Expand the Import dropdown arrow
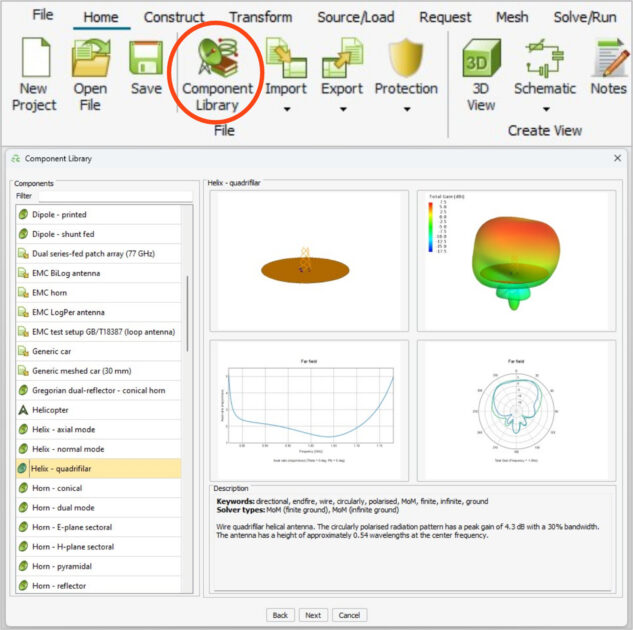Viewport: 633px width, 630px height. [x=285, y=109]
